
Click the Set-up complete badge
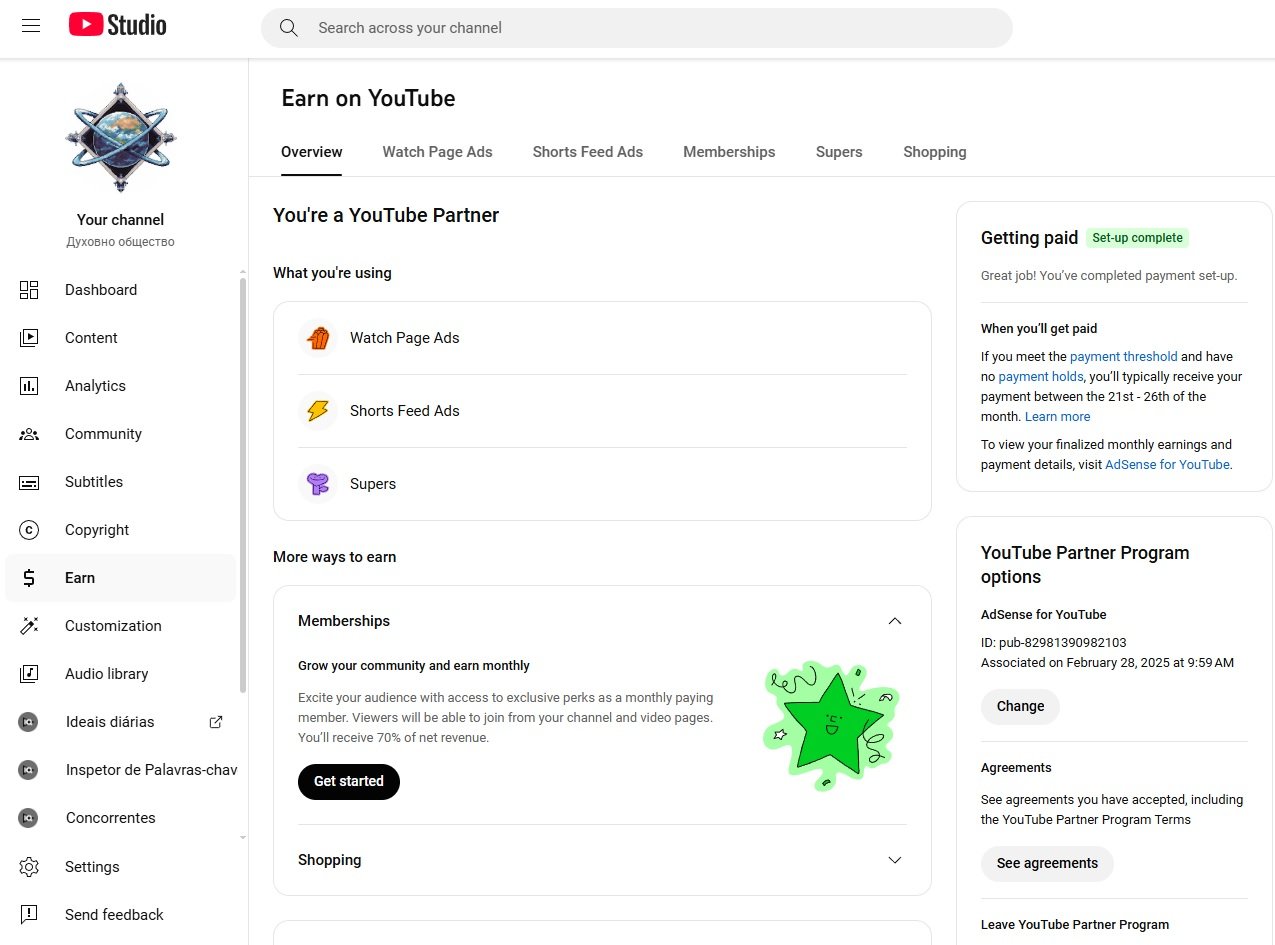[1137, 238]
